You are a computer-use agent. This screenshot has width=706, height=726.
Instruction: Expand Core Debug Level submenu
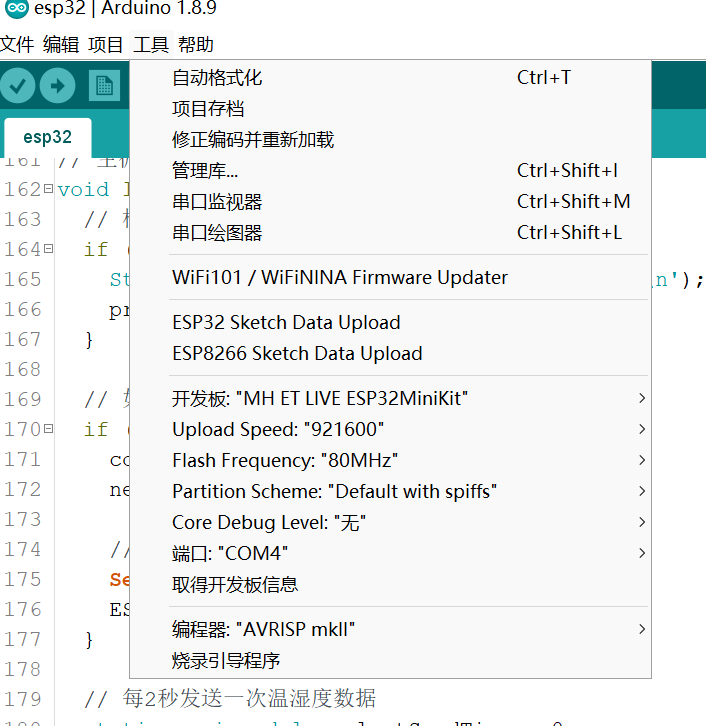point(390,522)
